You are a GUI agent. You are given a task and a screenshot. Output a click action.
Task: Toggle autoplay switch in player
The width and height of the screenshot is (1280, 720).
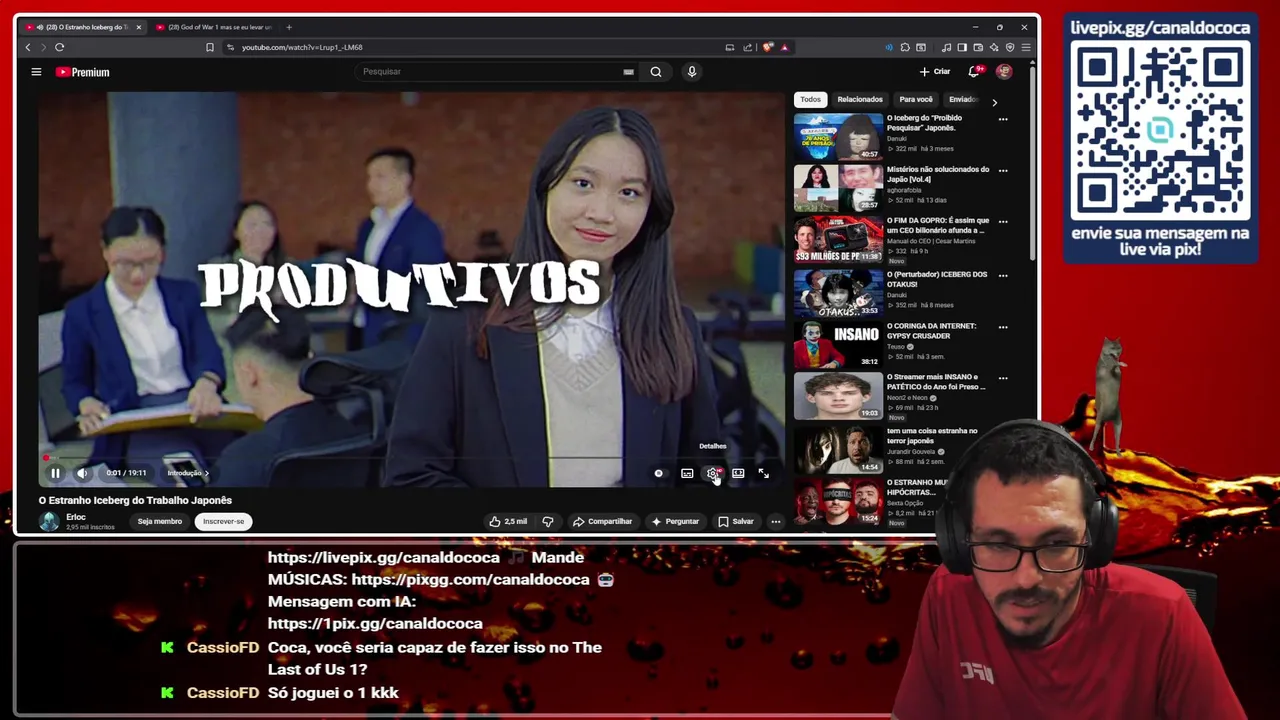point(658,473)
